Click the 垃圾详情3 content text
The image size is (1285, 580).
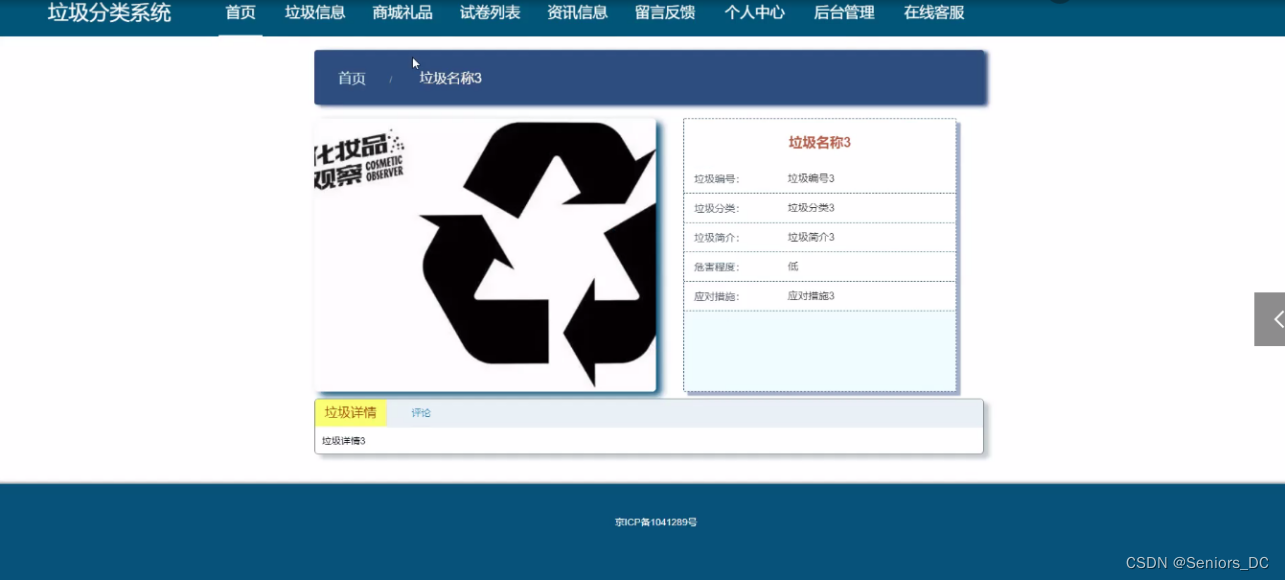(x=343, y=441)
